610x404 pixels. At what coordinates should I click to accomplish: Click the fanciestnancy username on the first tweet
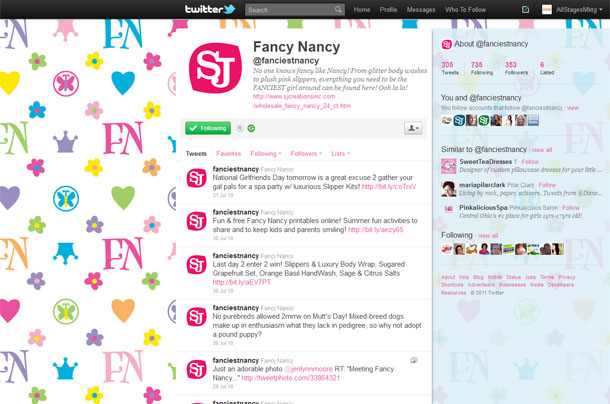(x=235, y=169)
